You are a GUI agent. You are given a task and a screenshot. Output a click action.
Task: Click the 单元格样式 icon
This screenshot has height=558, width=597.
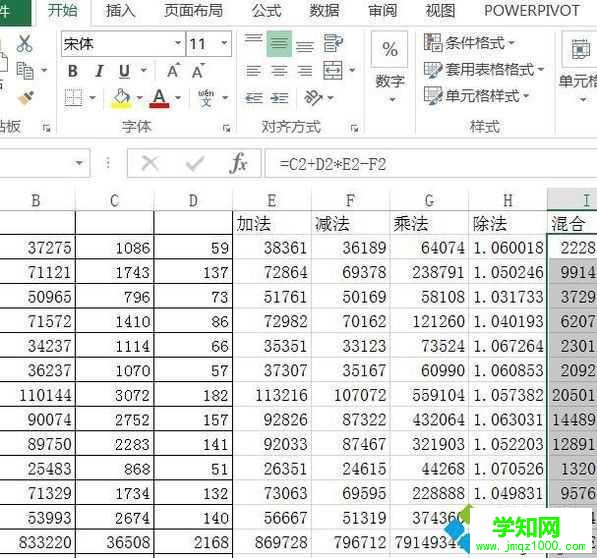(x=433, y=95)
